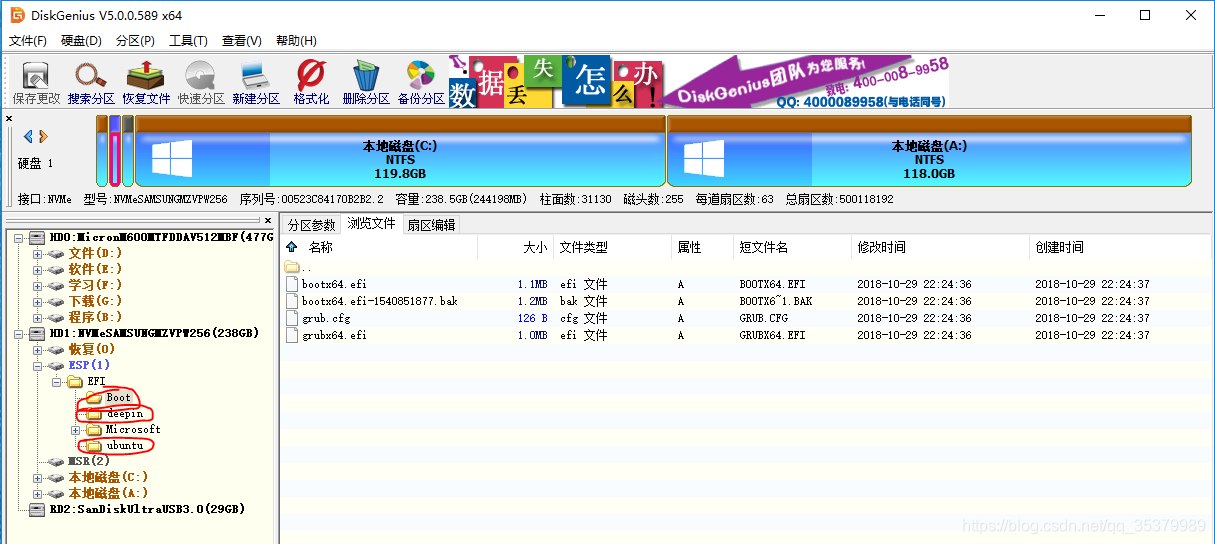
Task: Collapse the ESP(1) partition node
Action: (38, 366)
